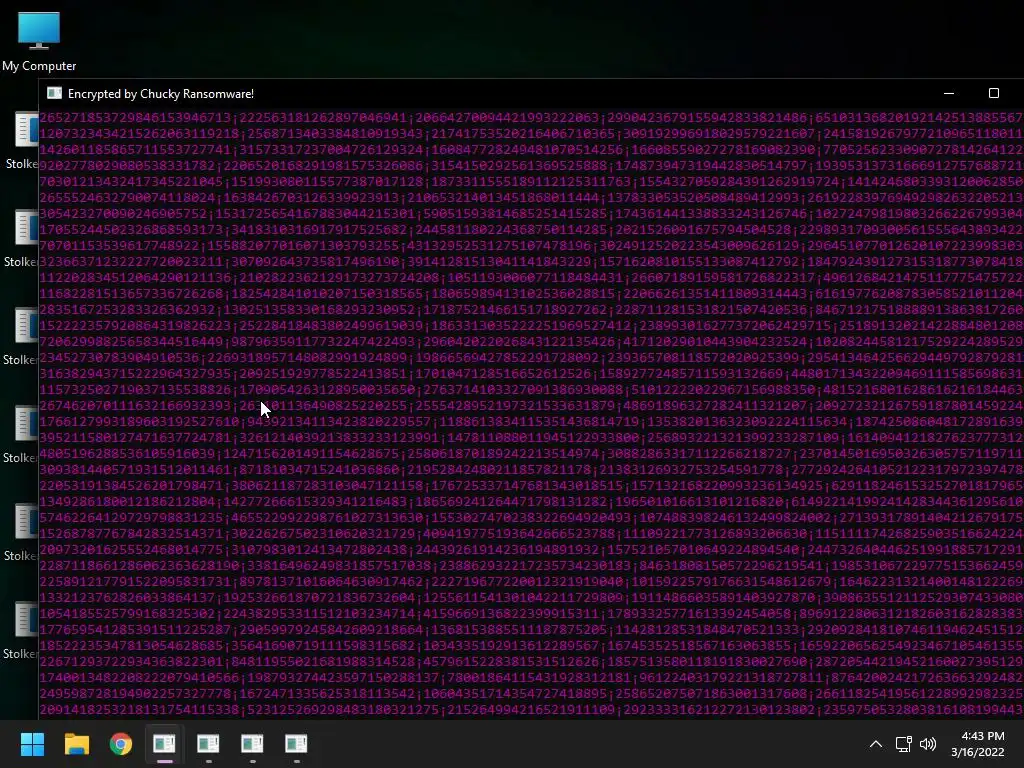Switch to the rightmost ransomware window taskbar icon
This screenshot has width=1024, height=768.
tap(296, 744)
